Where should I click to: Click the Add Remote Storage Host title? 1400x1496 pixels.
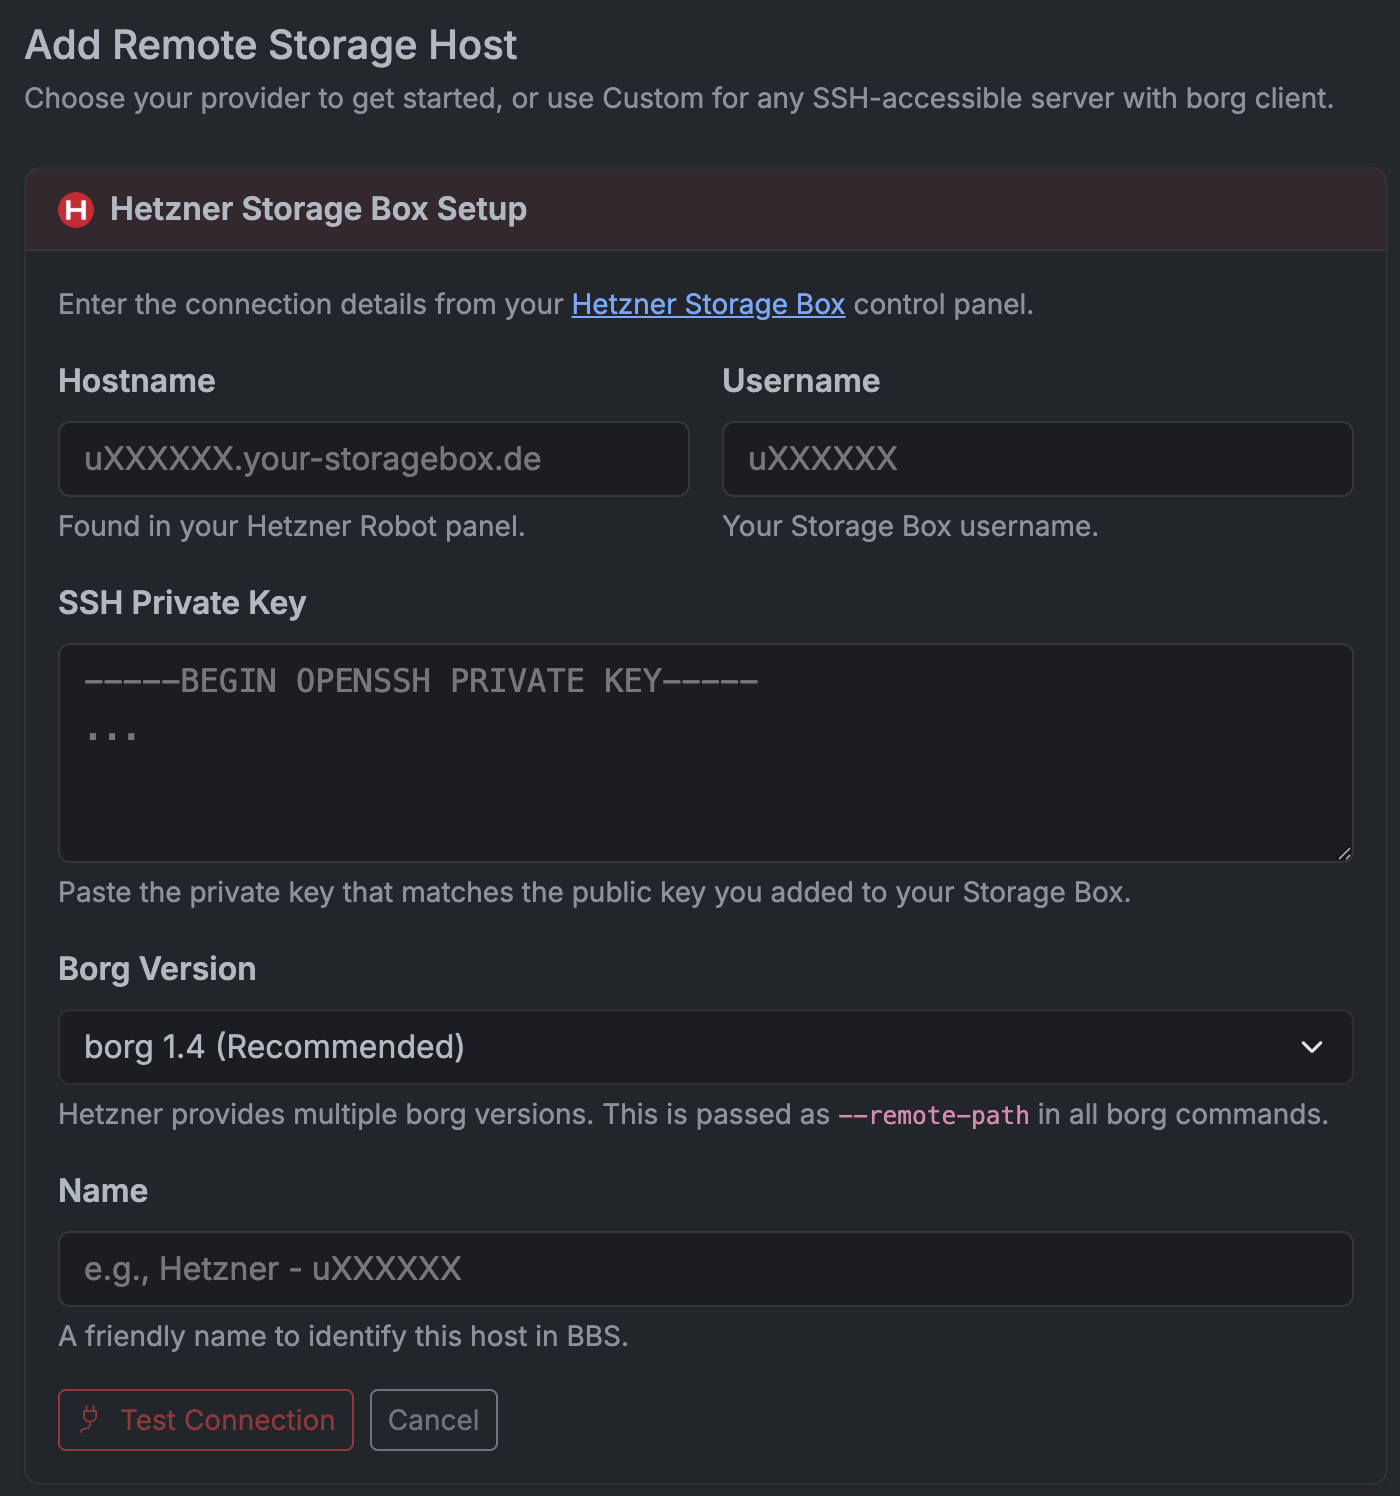pyautogui.click(x=272, y=44)
